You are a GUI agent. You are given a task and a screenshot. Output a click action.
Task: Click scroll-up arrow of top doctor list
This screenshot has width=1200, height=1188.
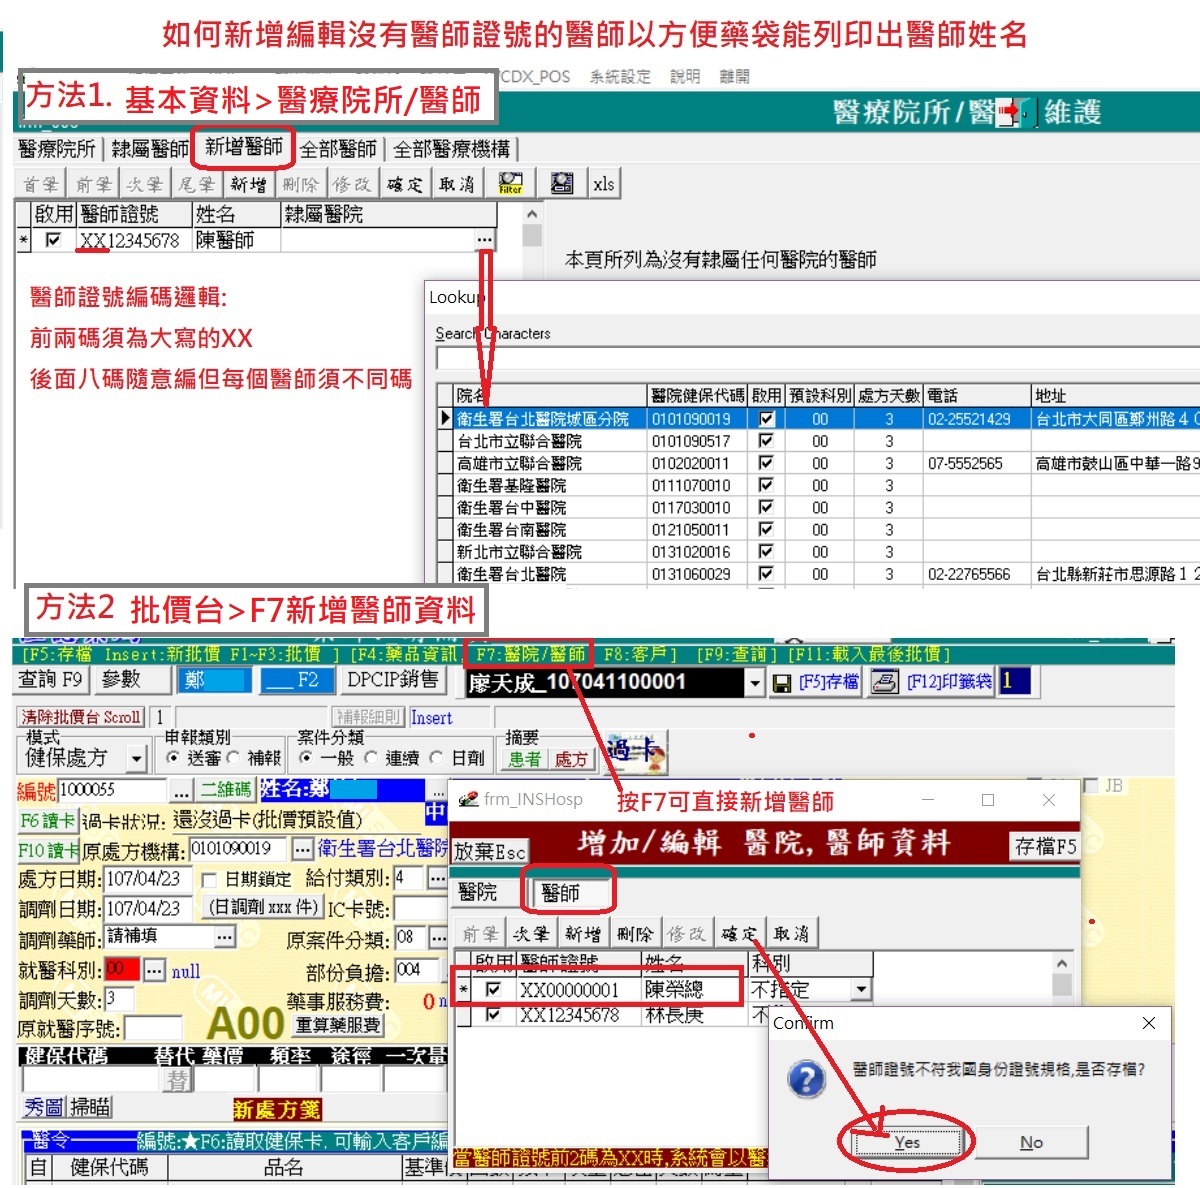click(x=532, y=214)
